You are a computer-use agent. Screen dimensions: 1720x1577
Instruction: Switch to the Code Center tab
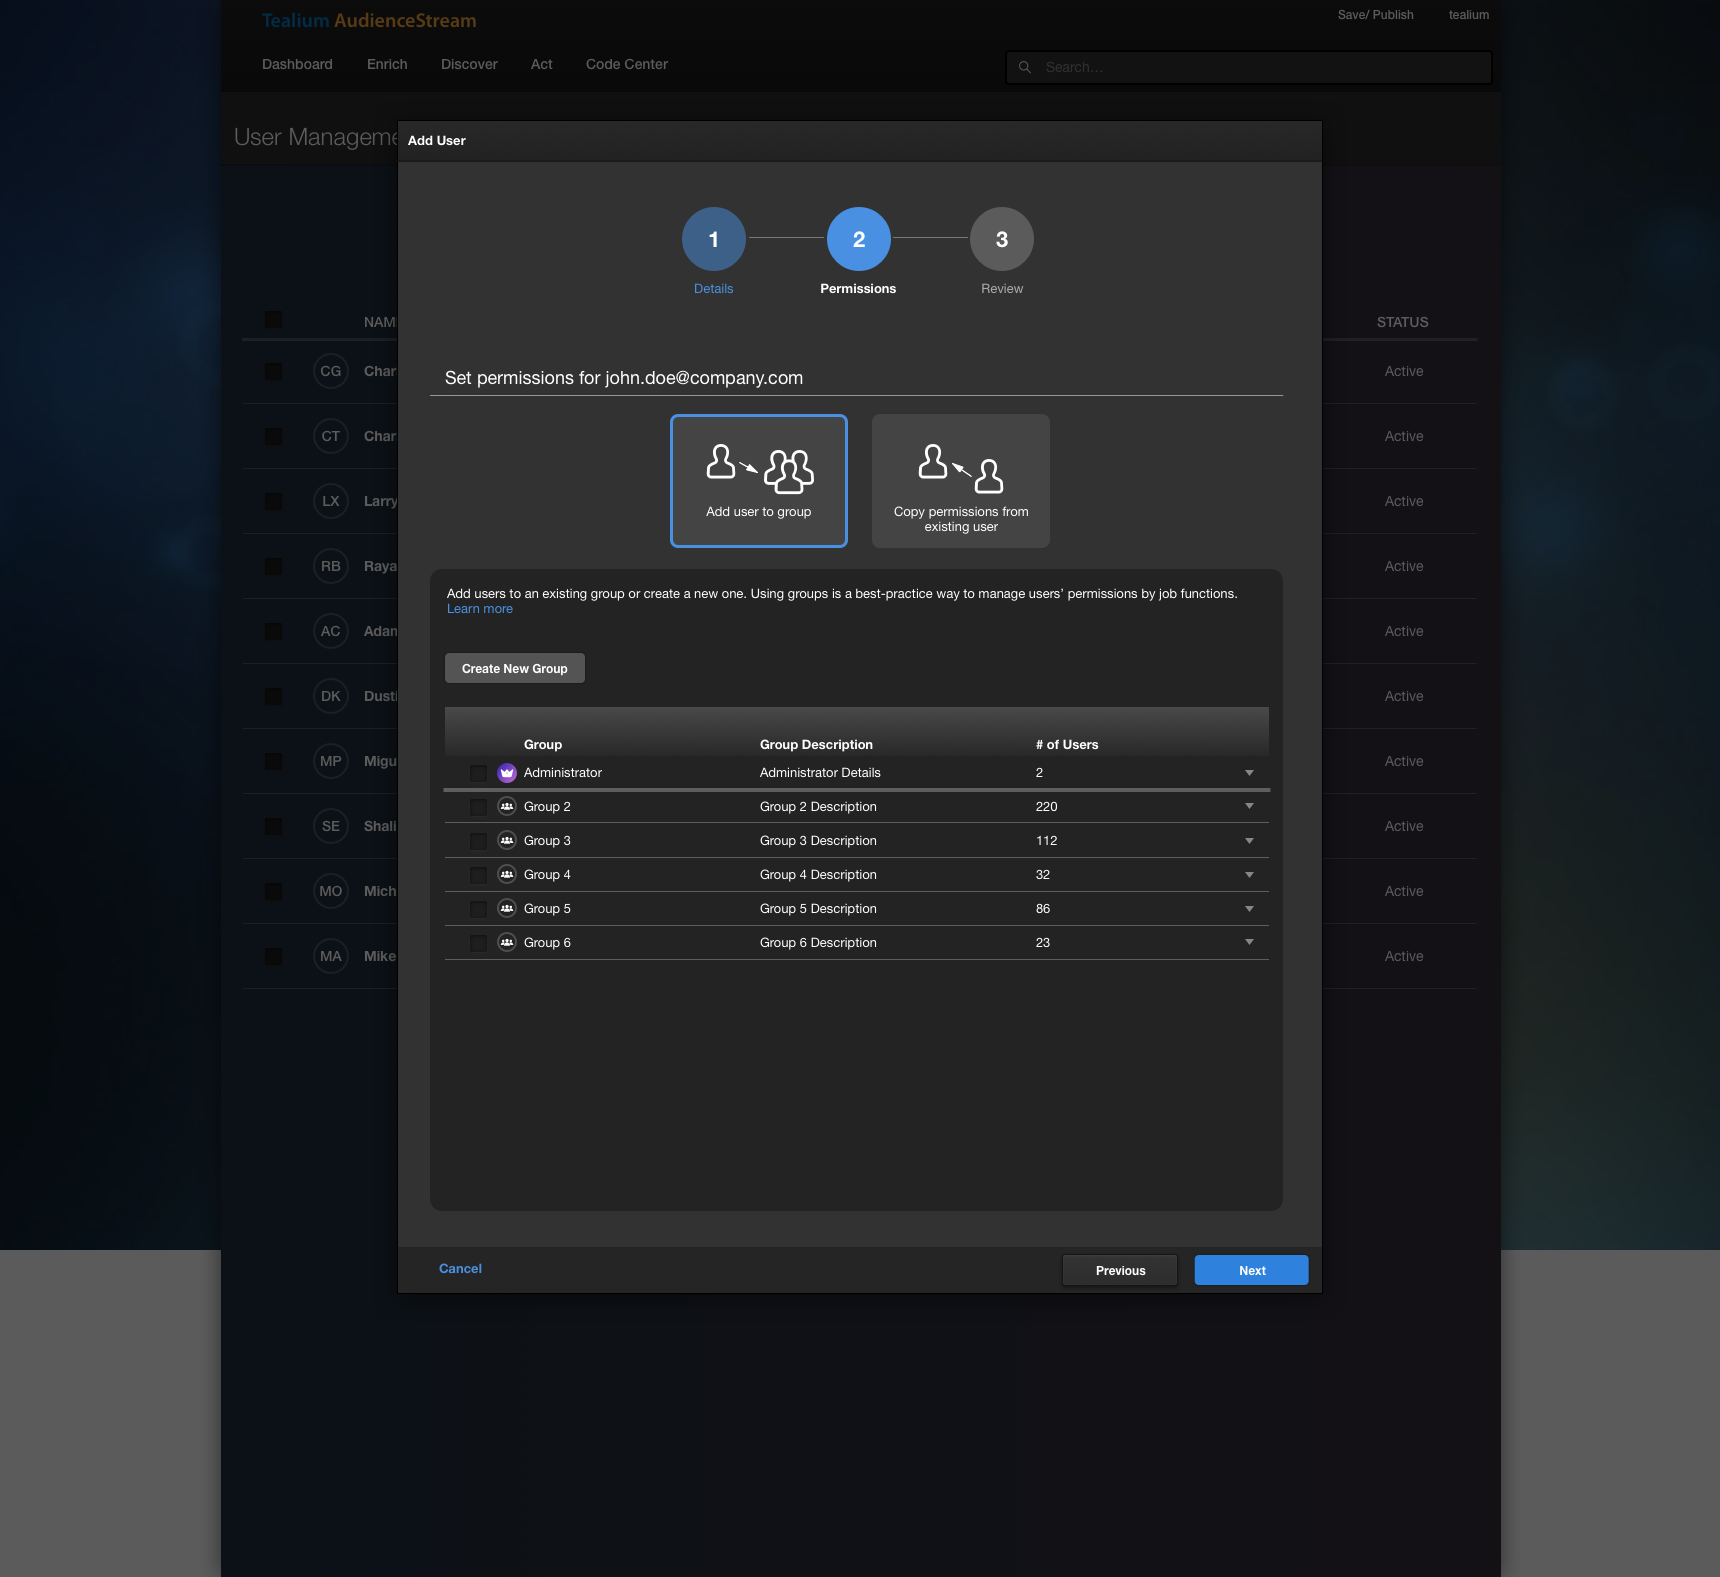tap(626, 64)
